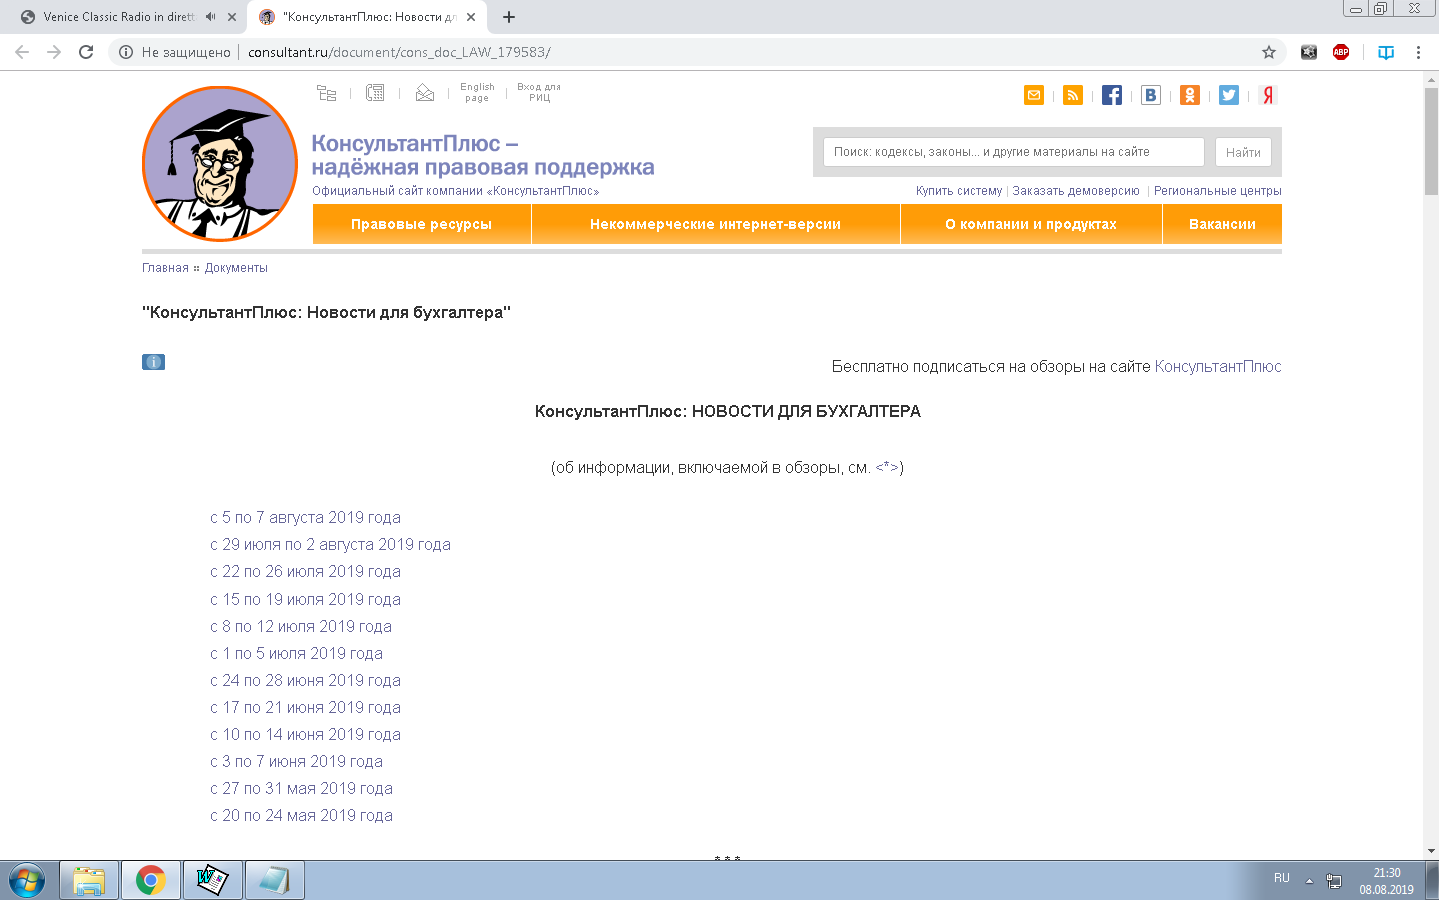Open 'с 27 по 31 мая 2019 года'
1439x900 pixels.
(x=301, y=789)
